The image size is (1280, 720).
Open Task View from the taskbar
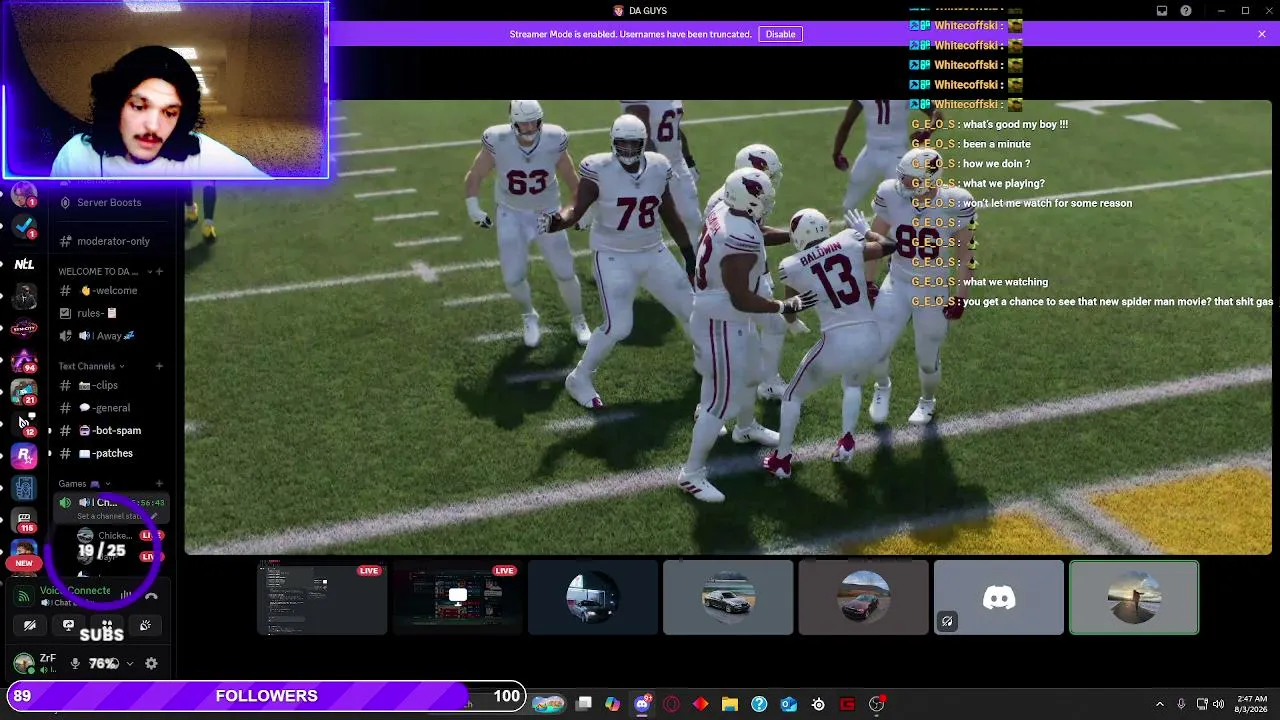(x=584, y=704)
